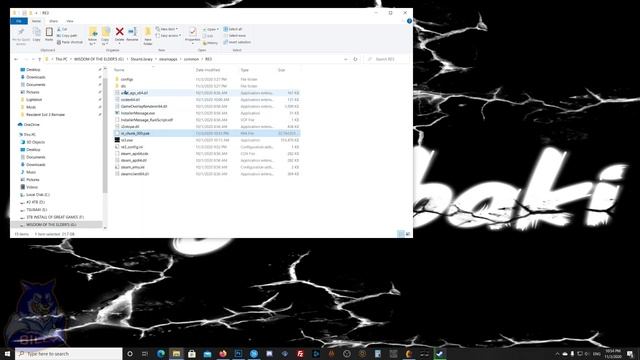Click the Up one level arrow

coord(40,59)
